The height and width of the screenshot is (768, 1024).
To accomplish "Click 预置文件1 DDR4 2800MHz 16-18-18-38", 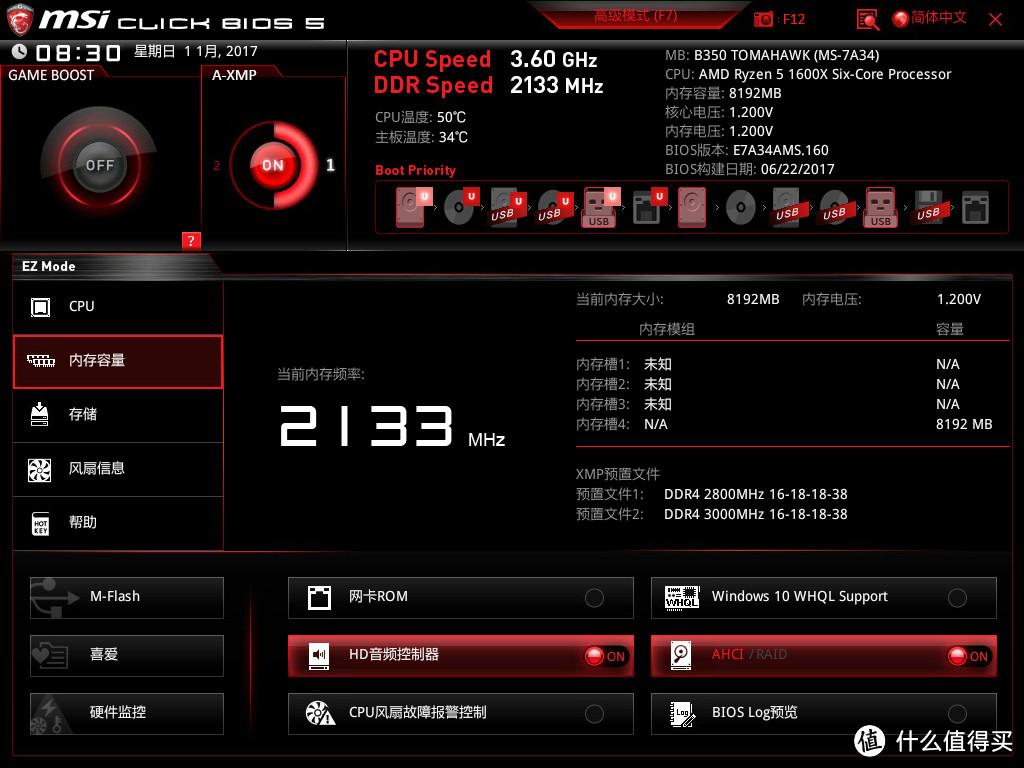I will pyautogui.click(x=712, y=494).
